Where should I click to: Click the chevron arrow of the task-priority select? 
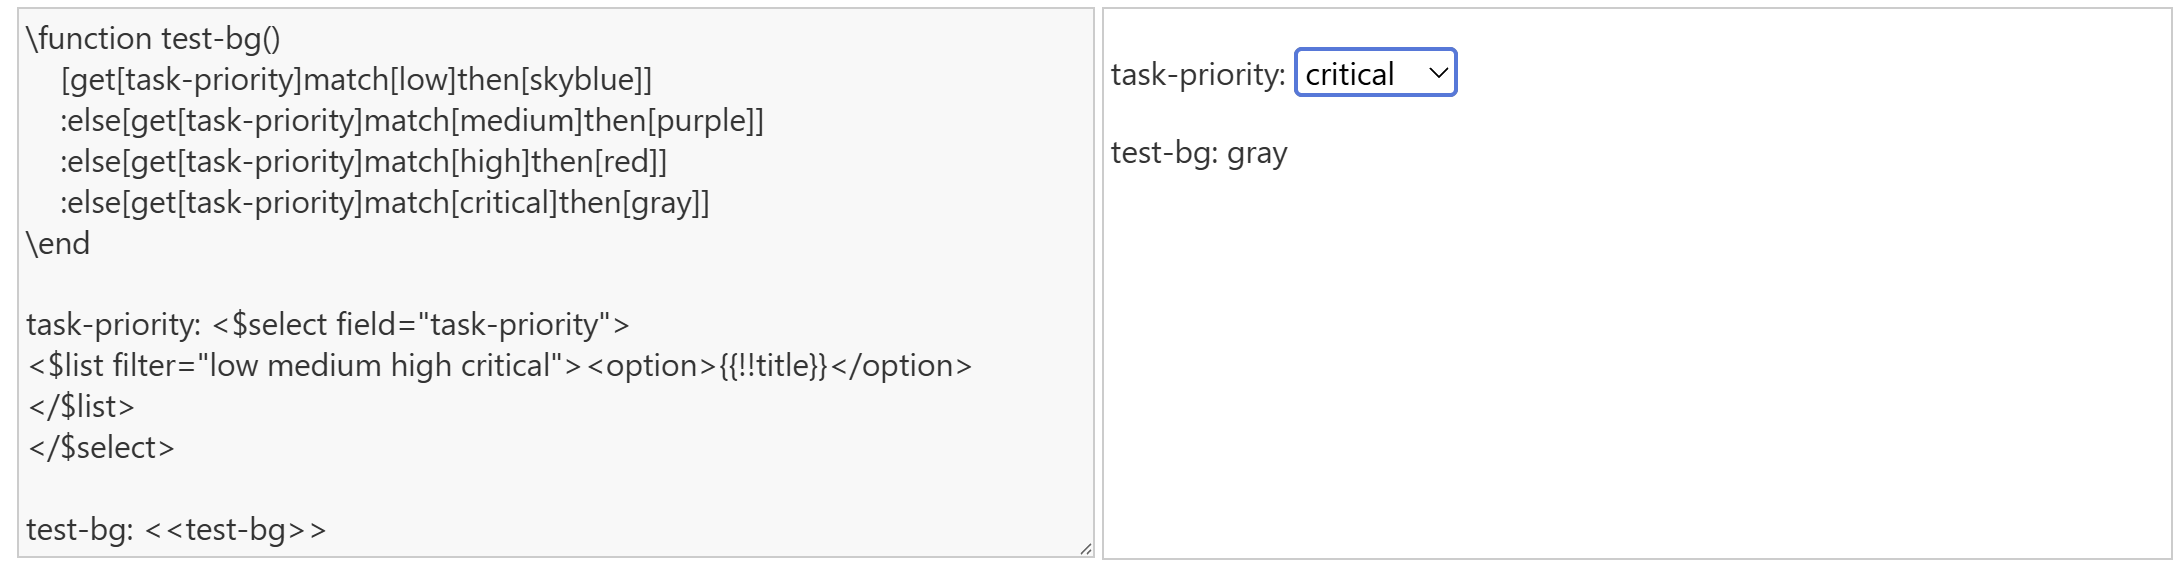pyautogui.click(x=1438, y=73)
